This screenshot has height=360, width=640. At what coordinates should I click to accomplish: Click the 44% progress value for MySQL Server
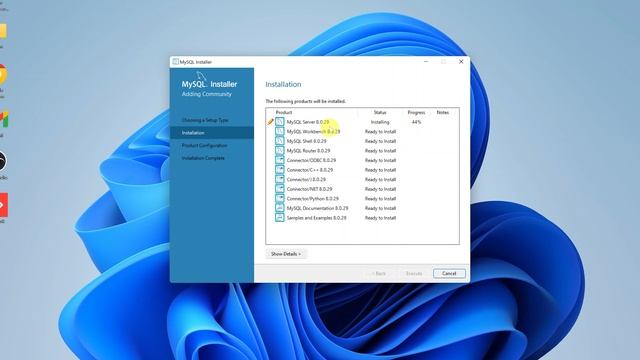[416, 122]
